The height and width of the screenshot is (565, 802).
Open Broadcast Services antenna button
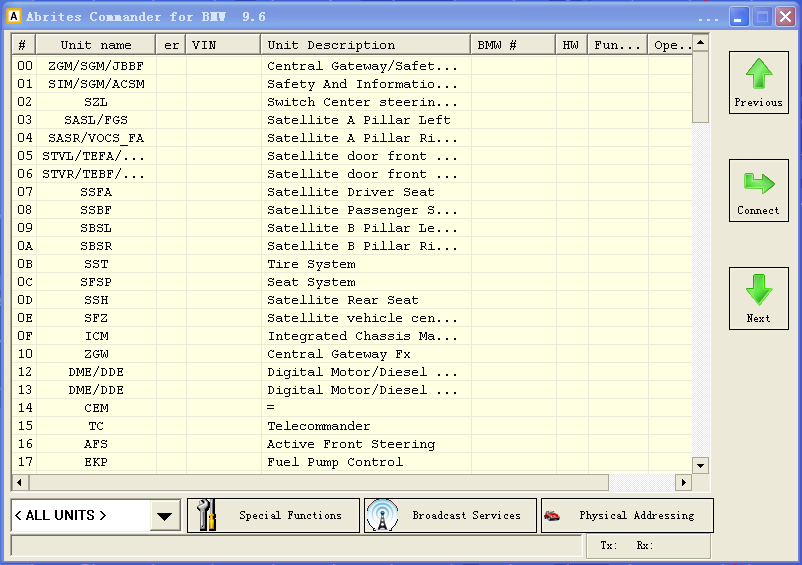[x=450, y=515]
